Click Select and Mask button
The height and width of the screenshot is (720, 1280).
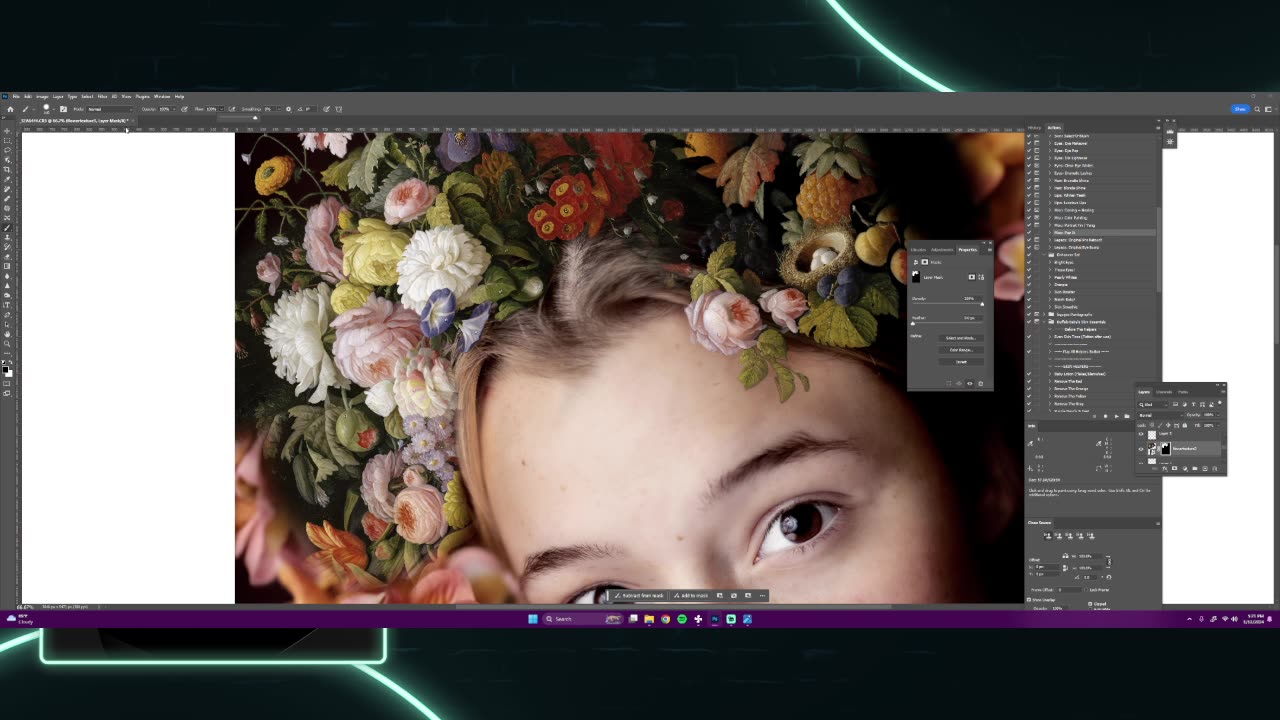pos(961,338)
